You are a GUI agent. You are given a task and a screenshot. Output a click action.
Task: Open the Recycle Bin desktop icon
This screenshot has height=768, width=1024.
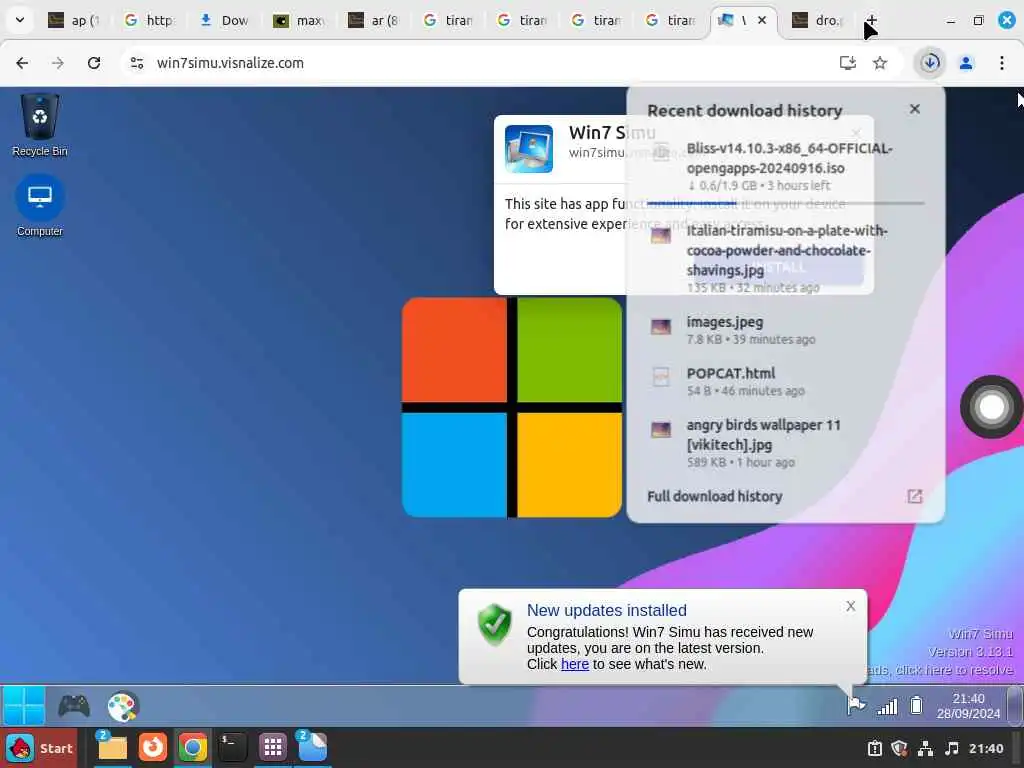point(40,125)
